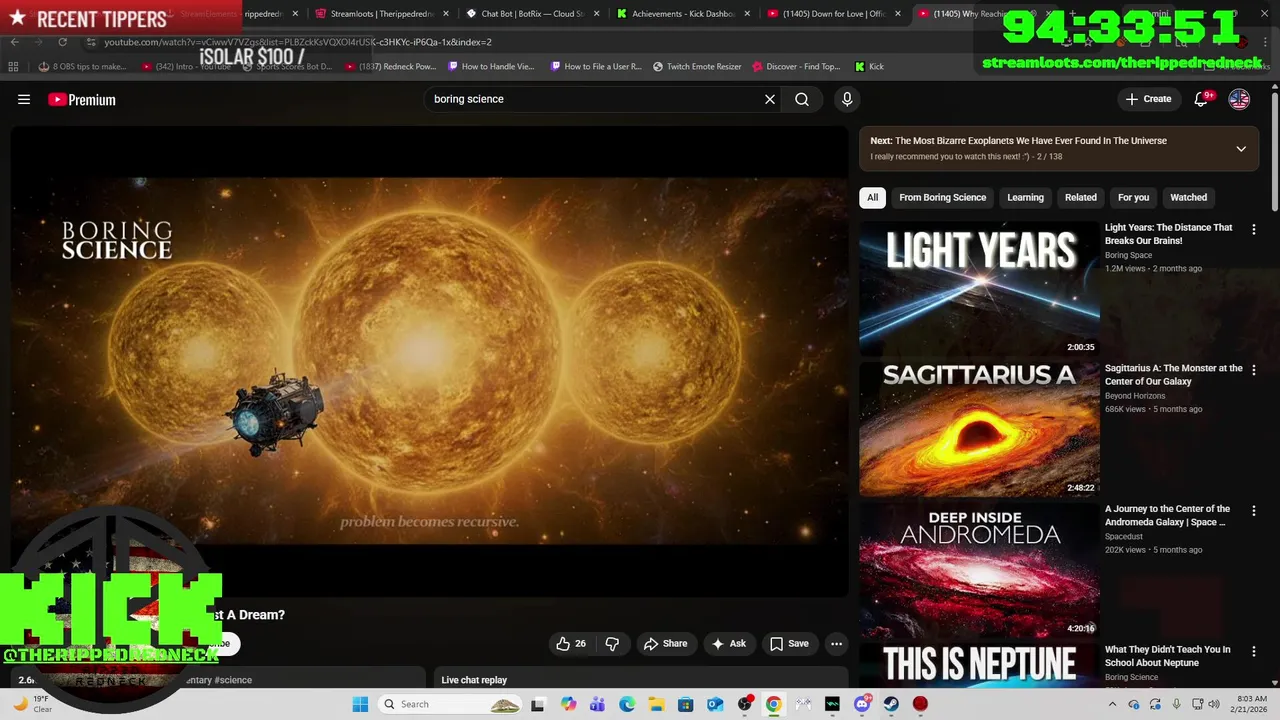Clear the search box with the X

pyautogui.click(x=770, y=99)
